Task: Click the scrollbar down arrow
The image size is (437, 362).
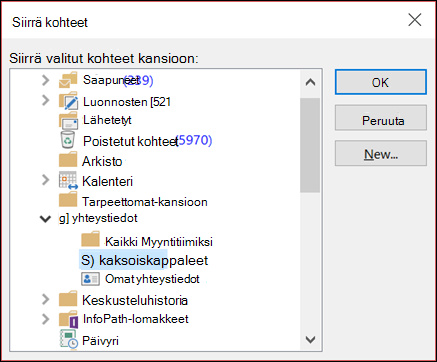Action: pos(310,339)
